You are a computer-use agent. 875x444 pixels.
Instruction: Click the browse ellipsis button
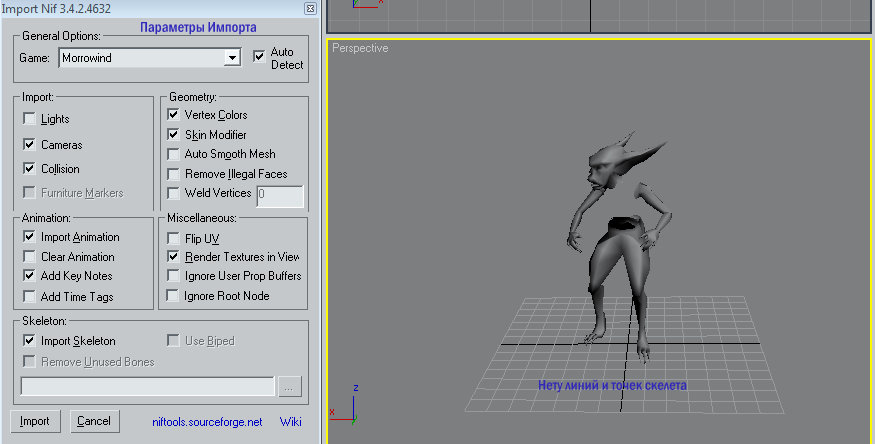click(289, 387)
